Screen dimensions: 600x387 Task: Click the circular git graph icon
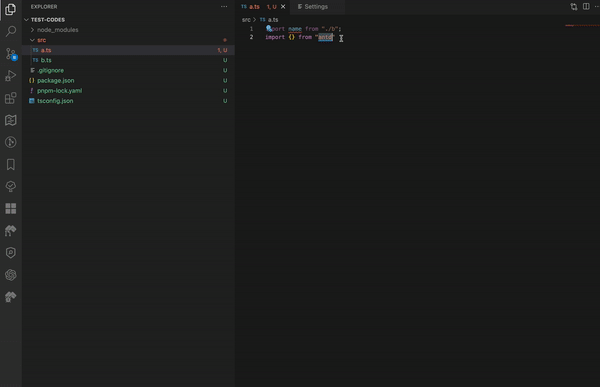tap(11, 142)
